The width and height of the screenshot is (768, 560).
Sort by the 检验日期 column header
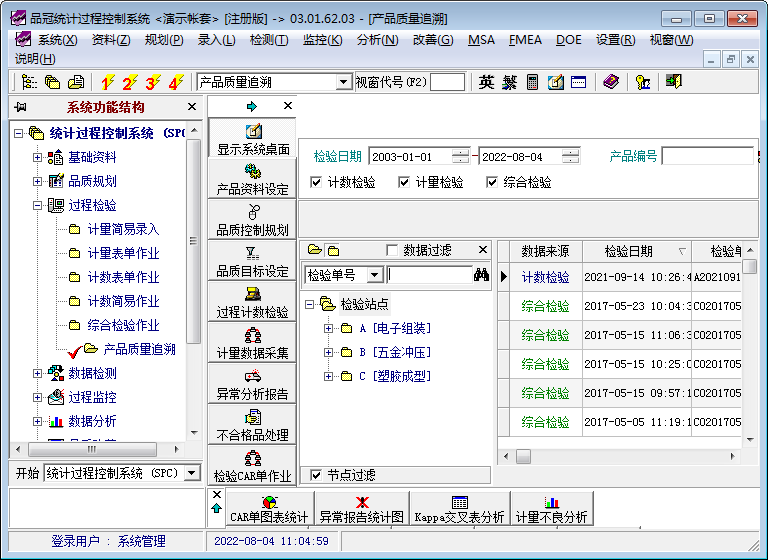[x=636, y=251]
